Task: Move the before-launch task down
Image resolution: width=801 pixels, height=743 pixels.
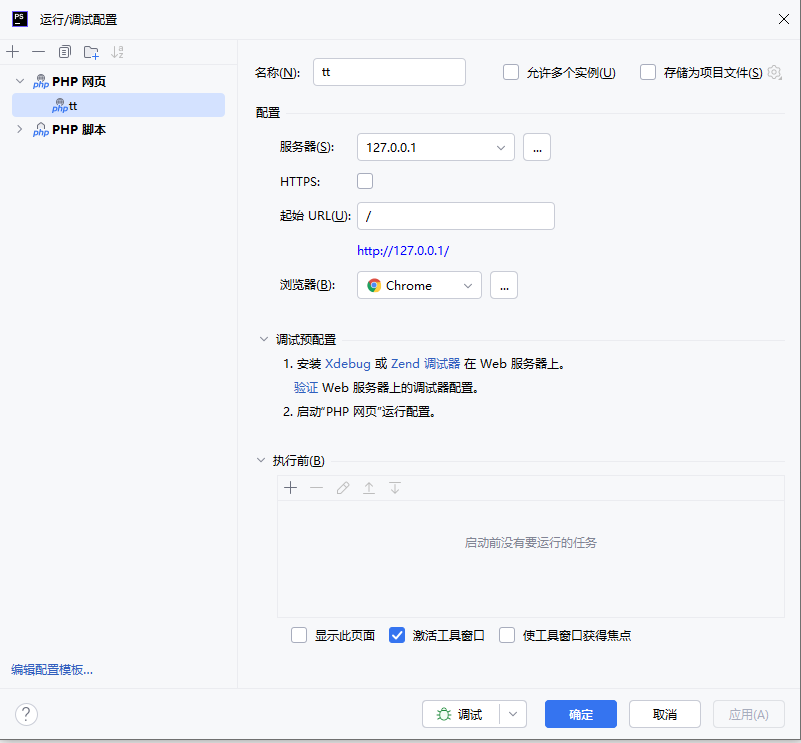Action: click(x=395, y=488)
